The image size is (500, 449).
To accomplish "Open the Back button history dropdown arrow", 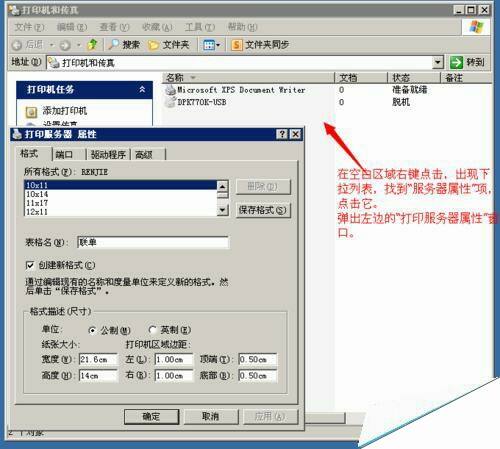I will click(51, 45).
